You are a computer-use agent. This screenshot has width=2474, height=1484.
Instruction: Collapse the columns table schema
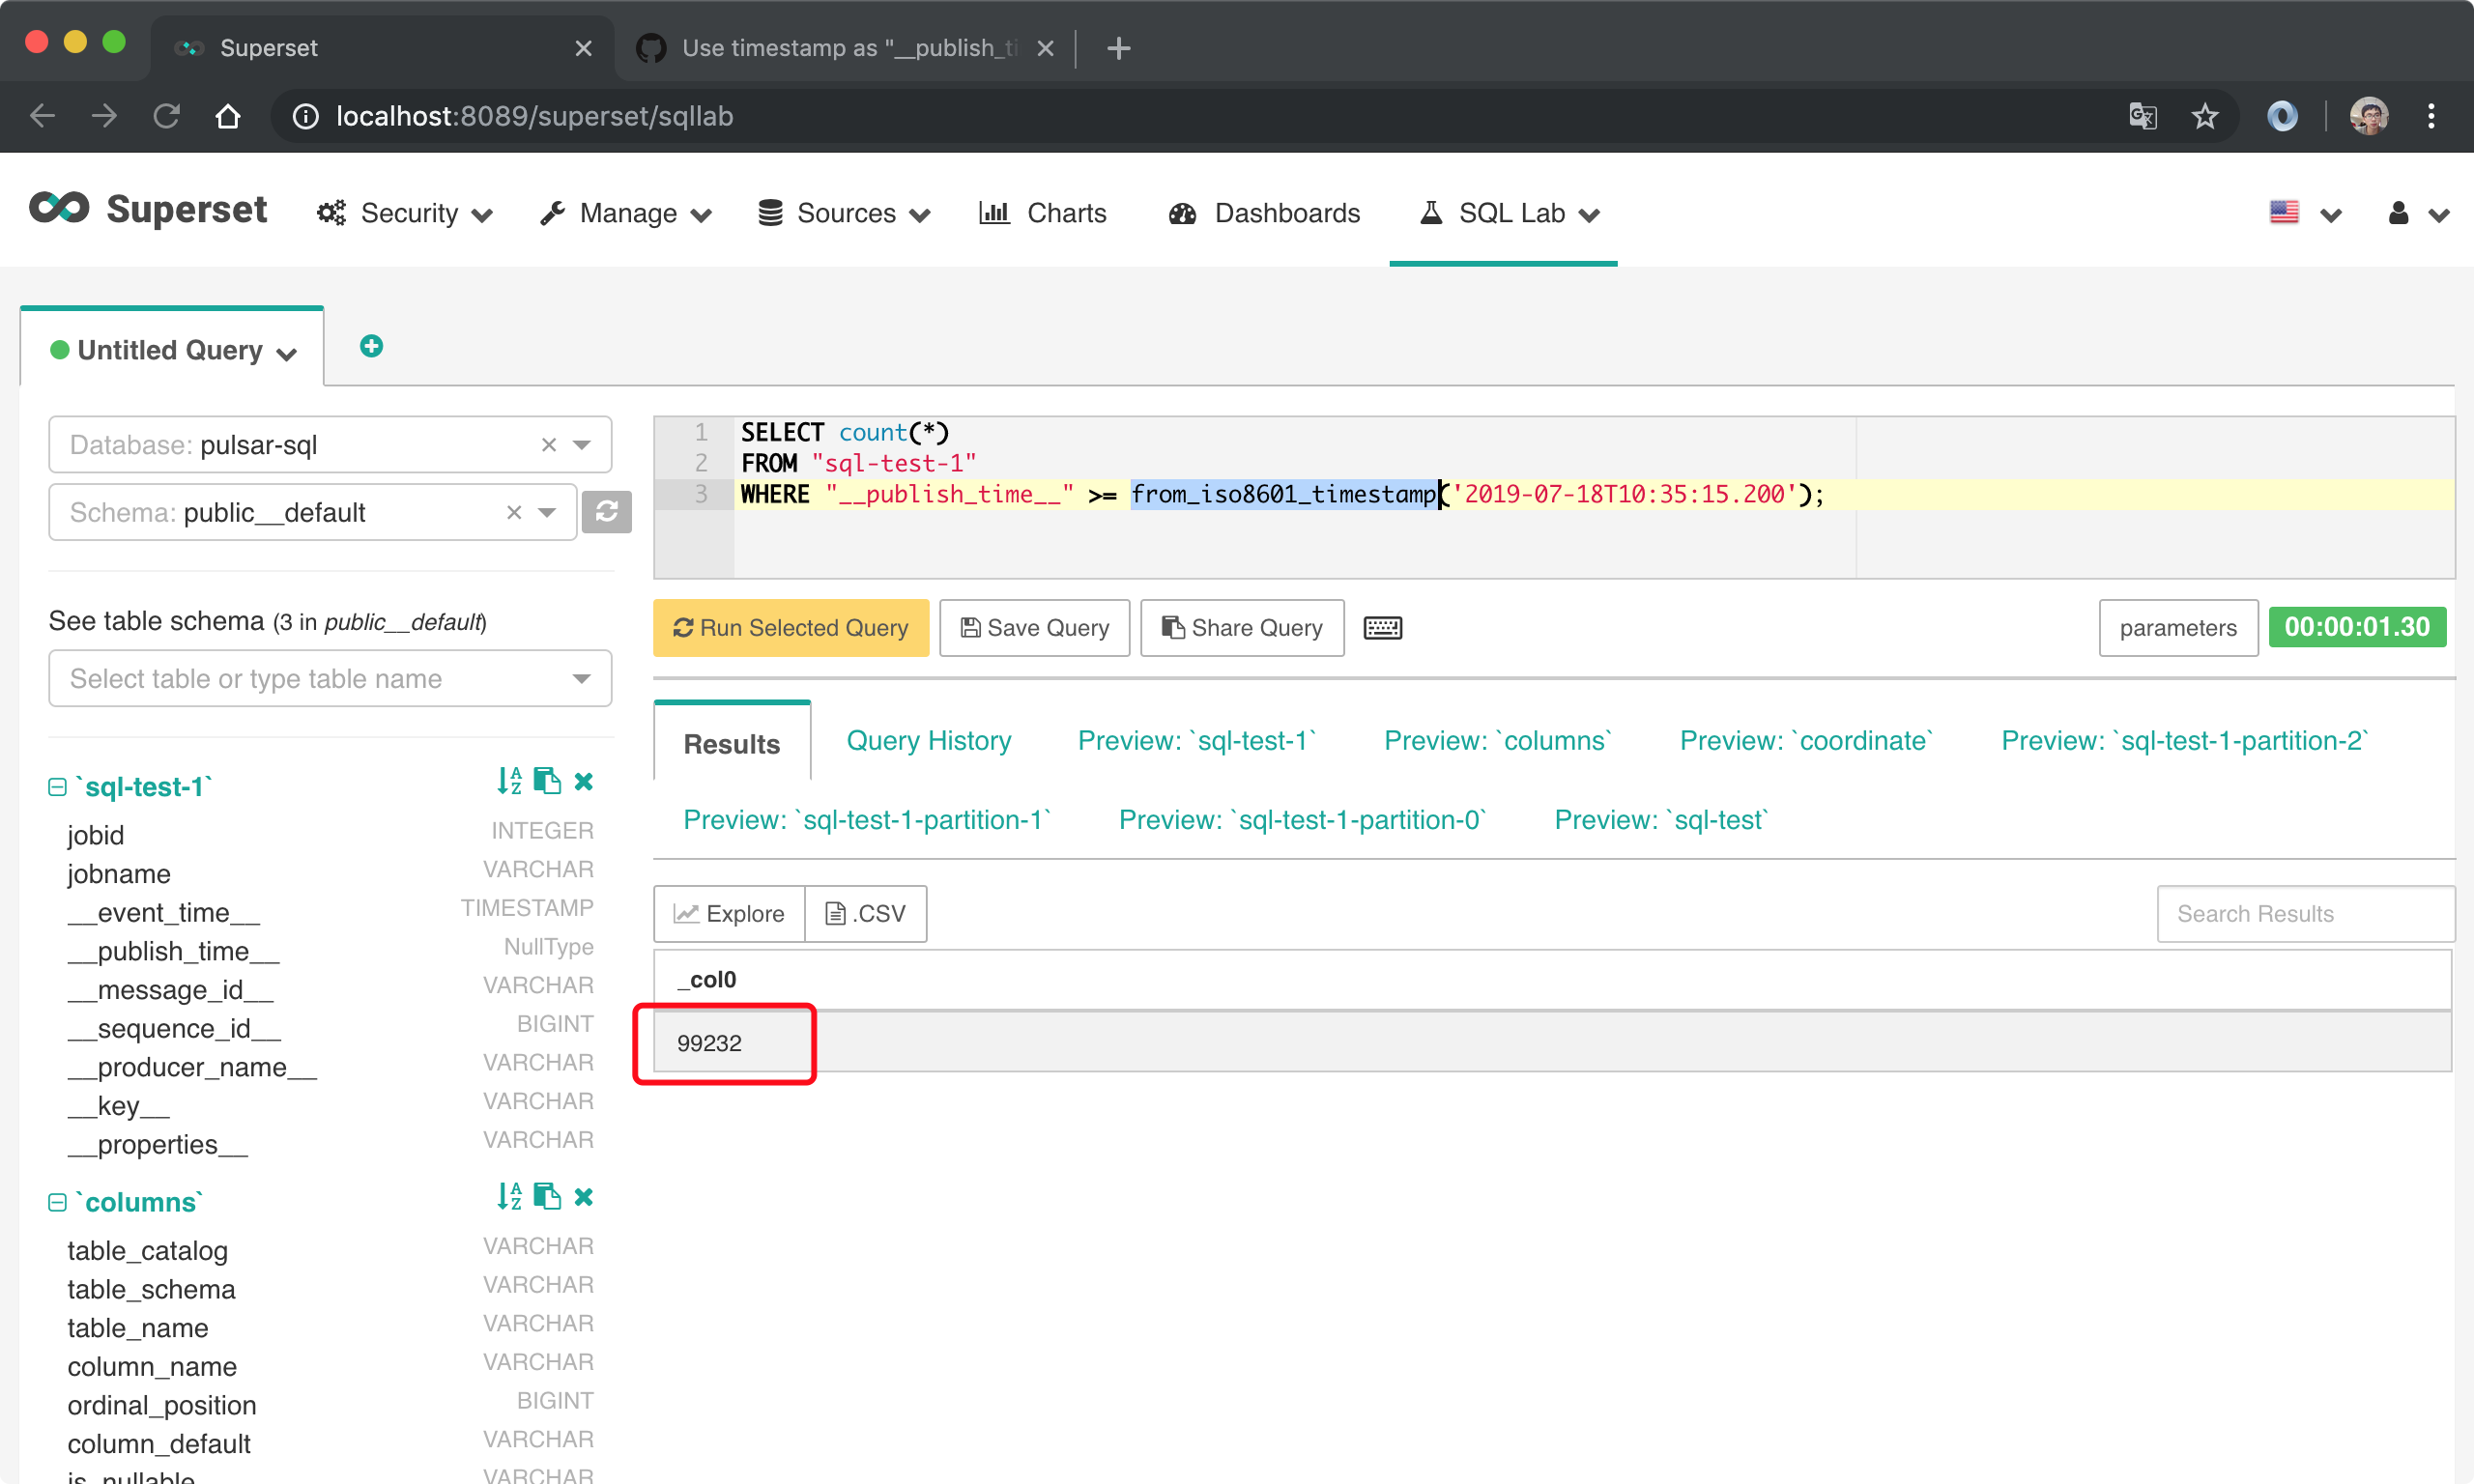(57, 1203)
